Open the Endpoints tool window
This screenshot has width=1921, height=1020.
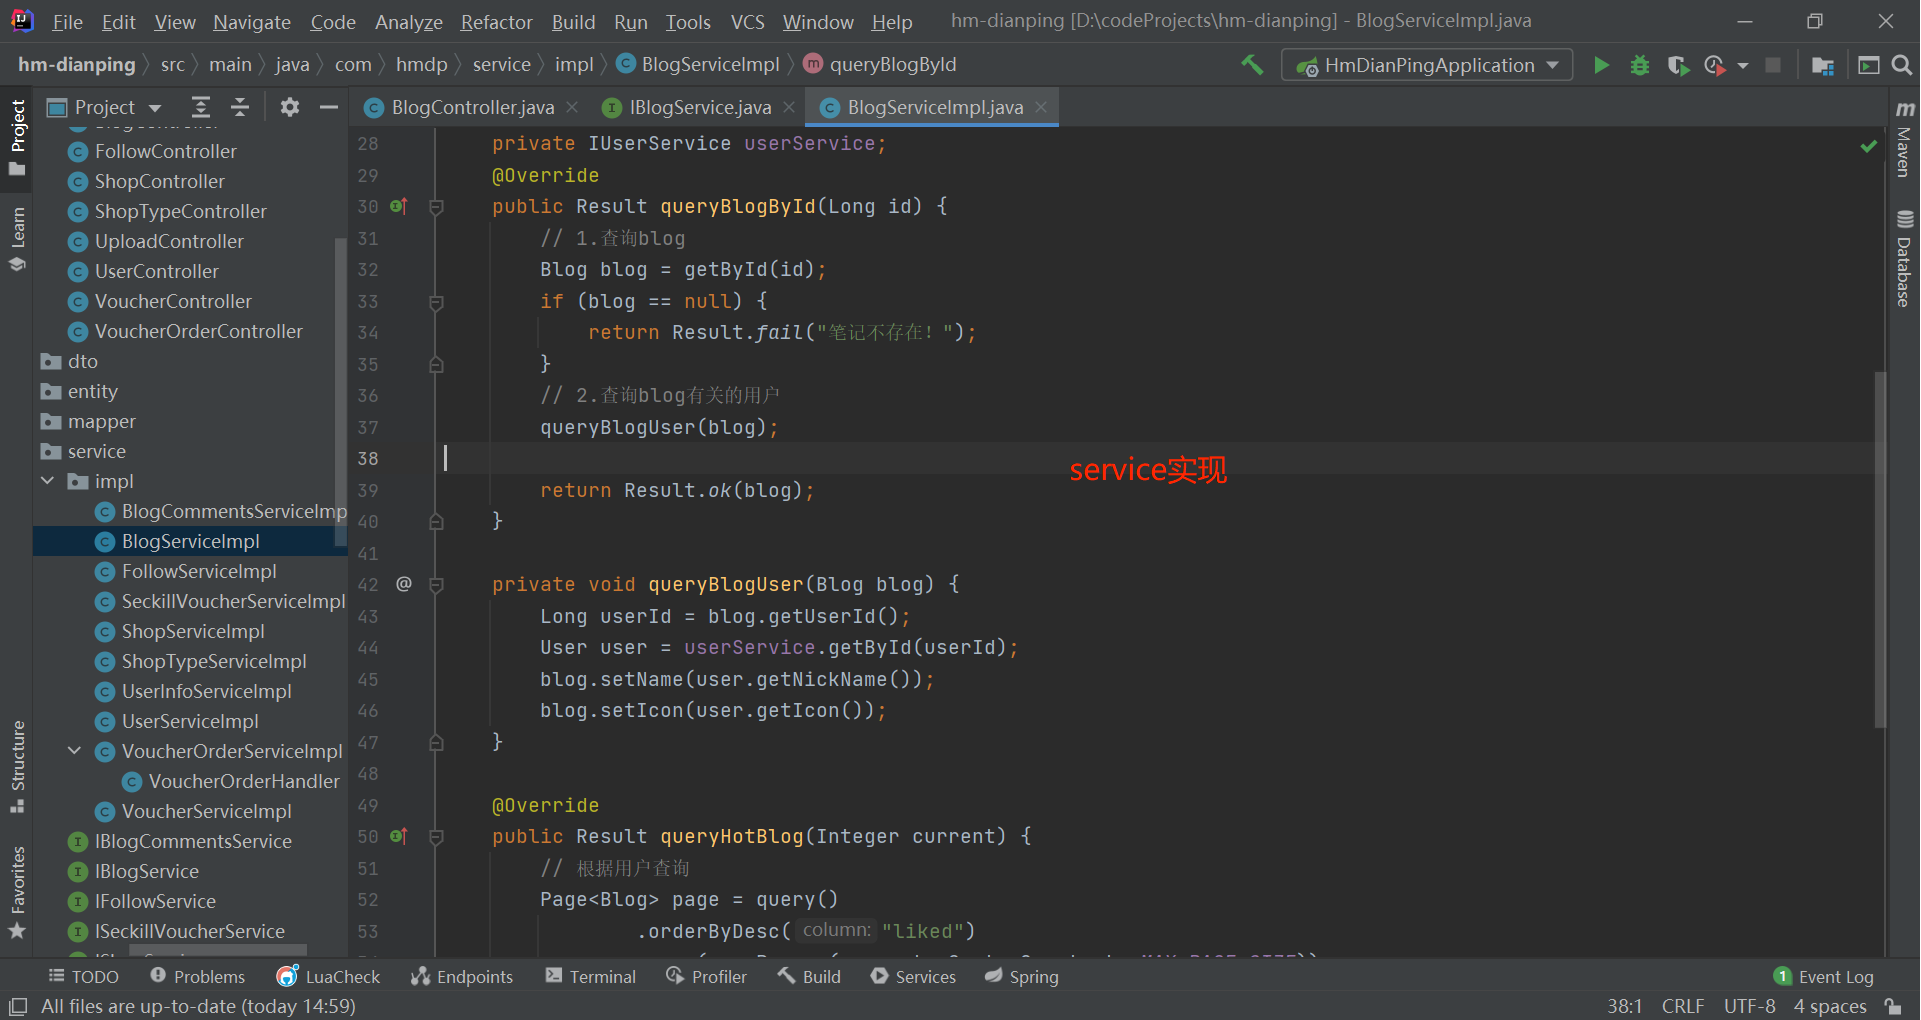point(462,976)
